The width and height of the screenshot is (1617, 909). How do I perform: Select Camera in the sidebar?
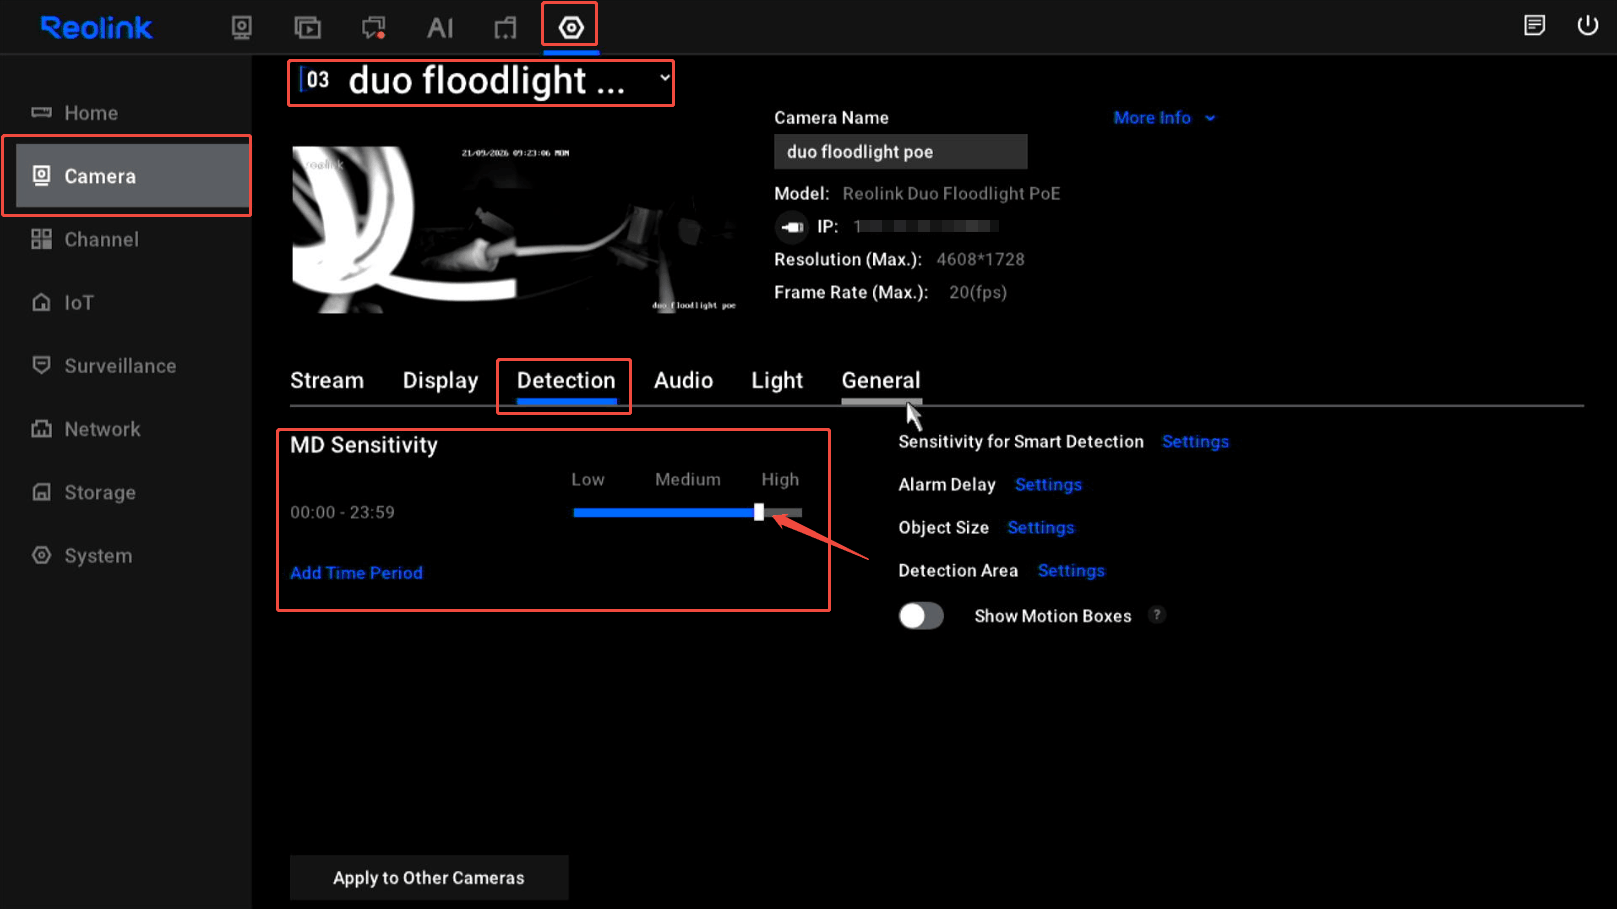point(132,176)
